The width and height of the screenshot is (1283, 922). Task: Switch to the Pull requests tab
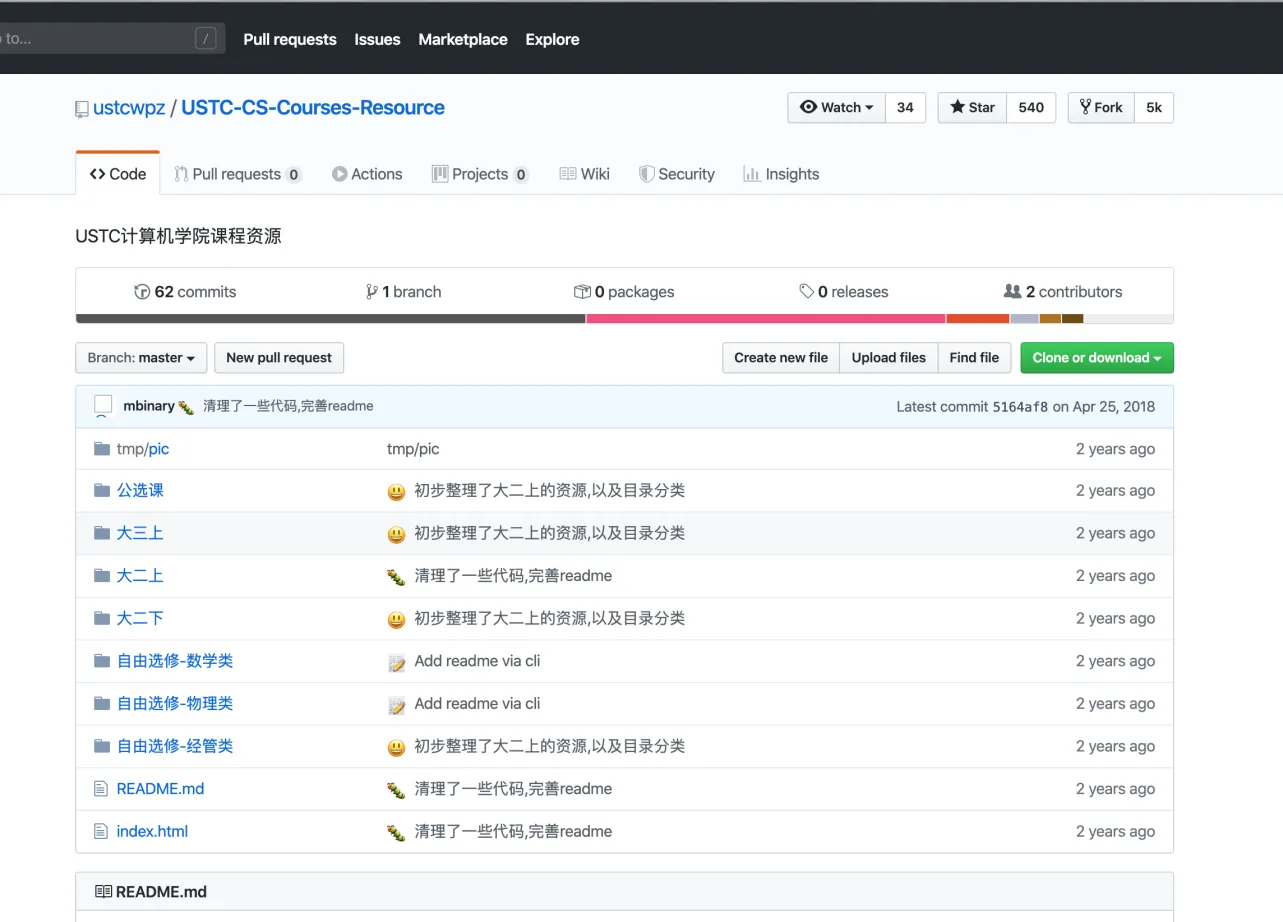(x=238, y=174)
